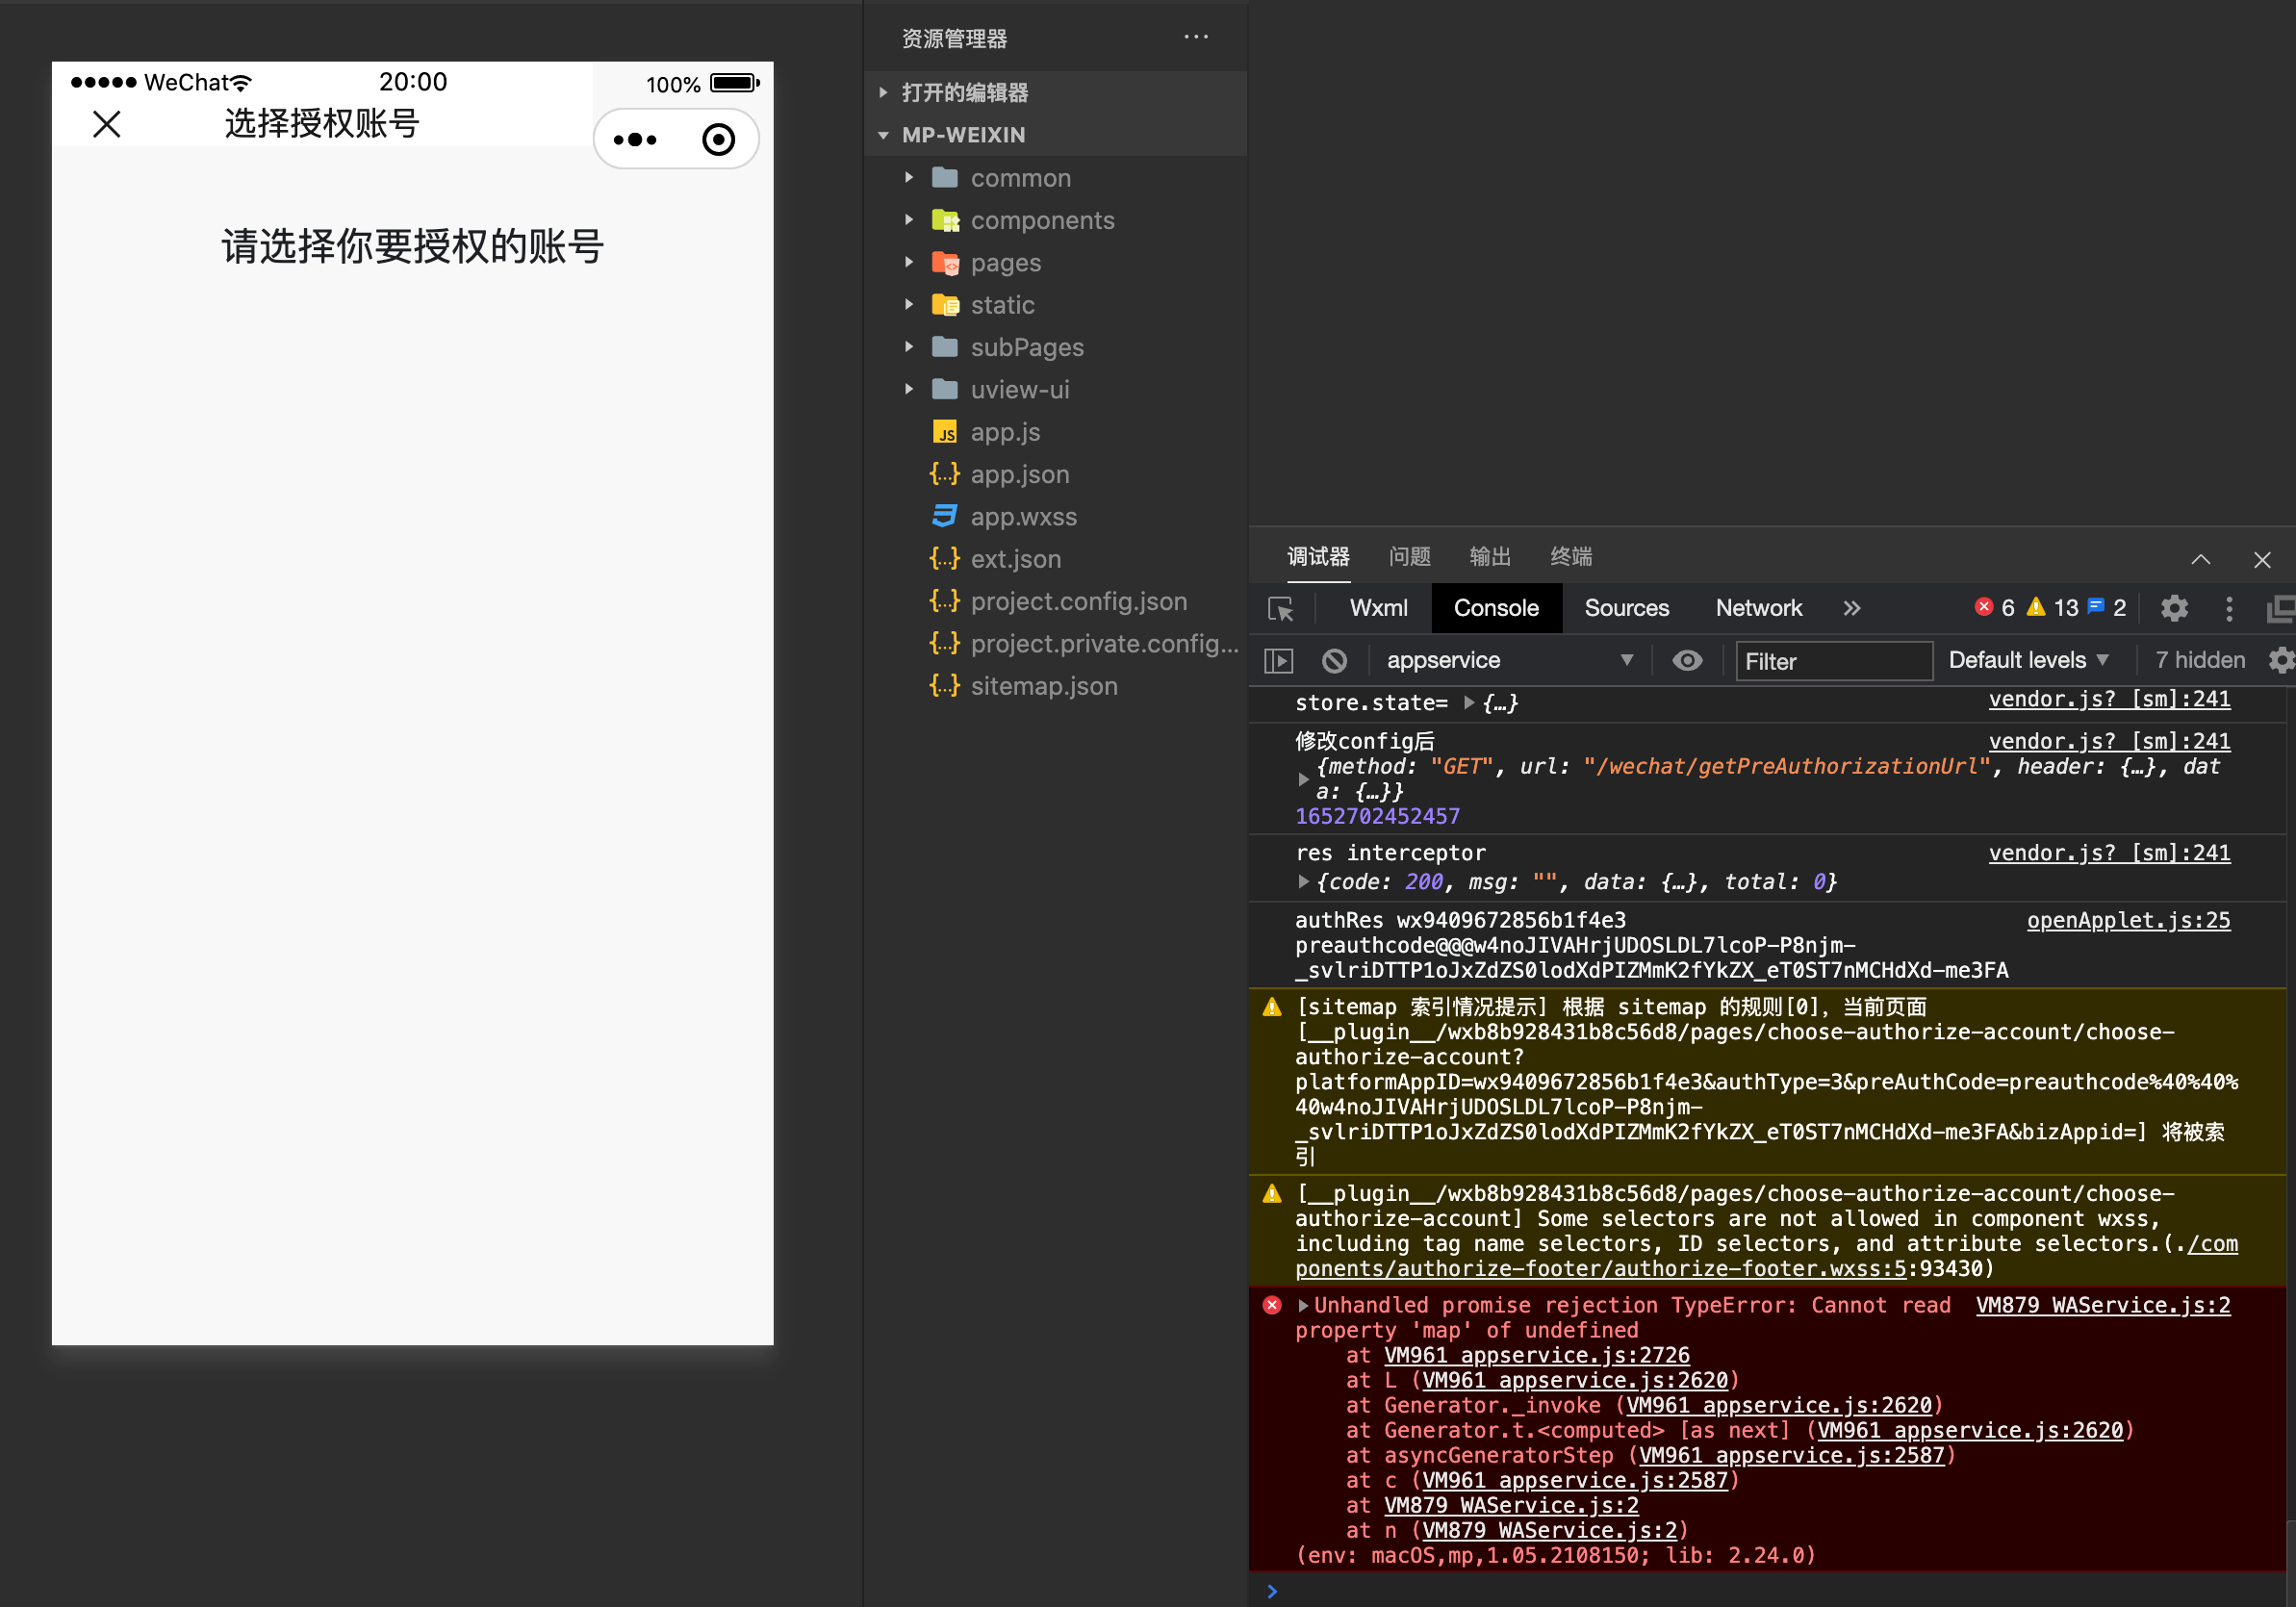The height and width of the screenshot is (1607, 2296).
Task: Toggle the live expression eye icon
Action: pos(1686,660)
